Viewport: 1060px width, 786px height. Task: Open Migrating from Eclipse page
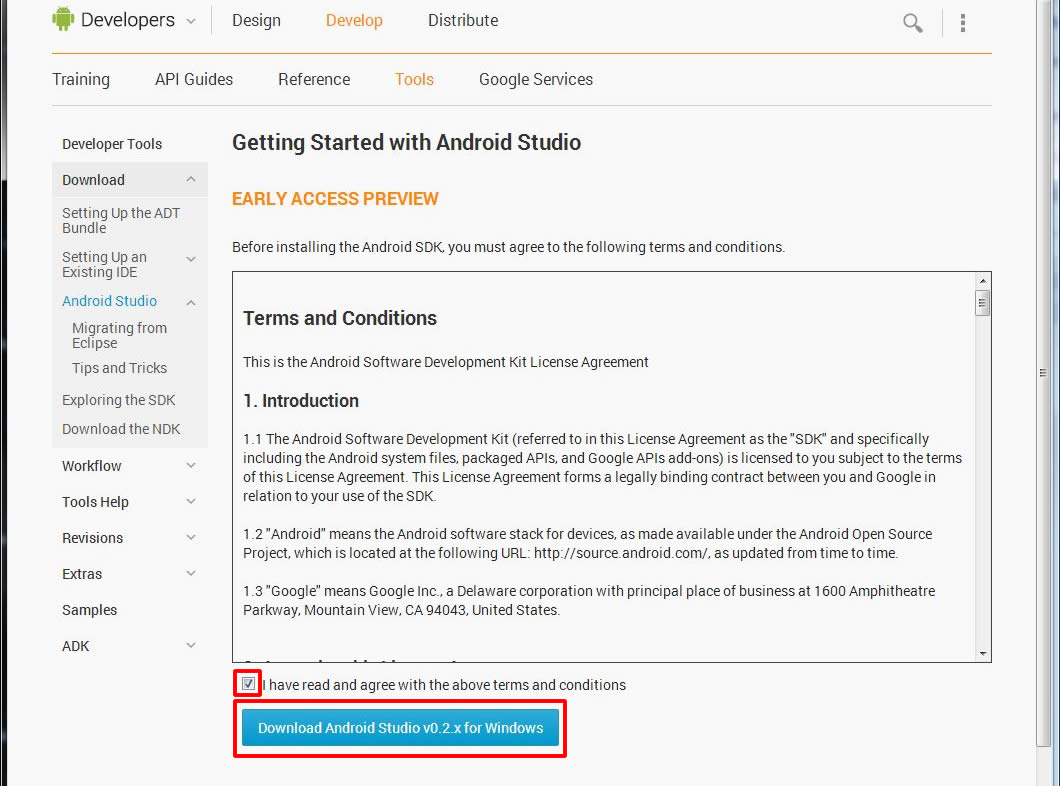click(120, 335)
